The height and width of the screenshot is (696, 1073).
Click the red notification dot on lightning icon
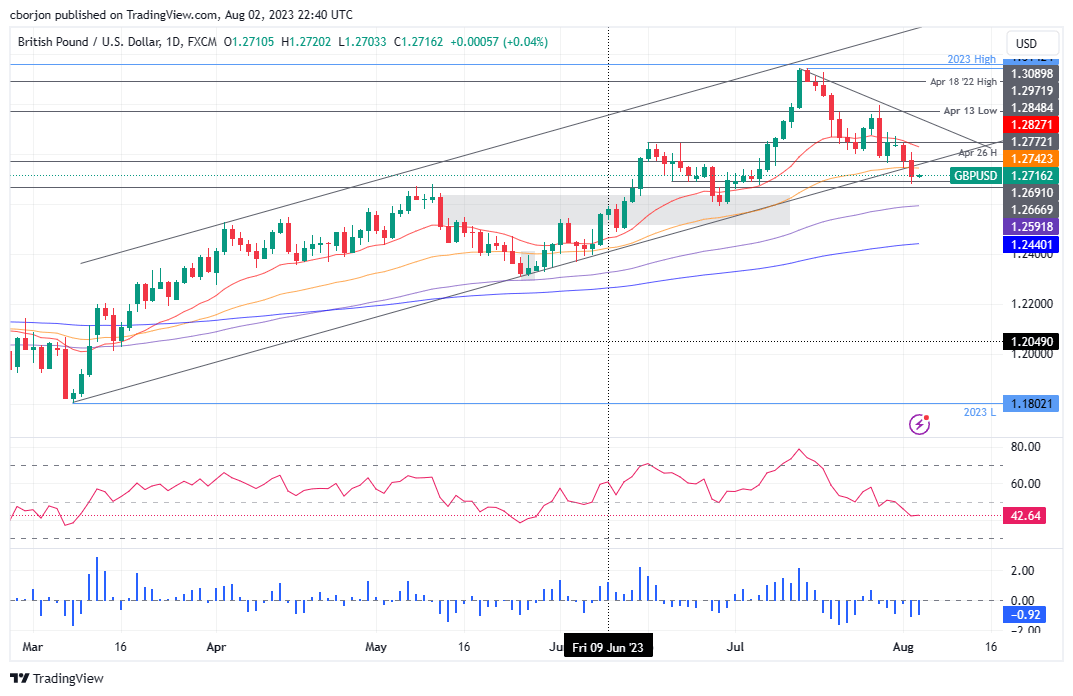point(926,419)
